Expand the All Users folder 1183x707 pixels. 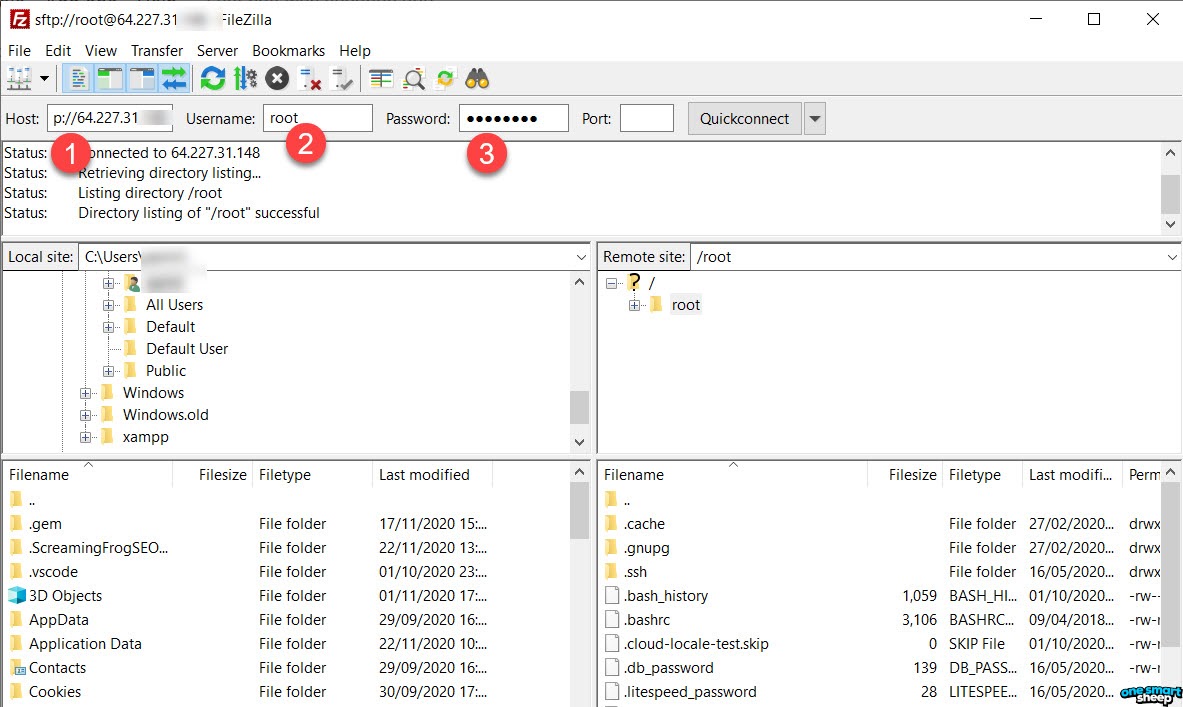[109, 306]
